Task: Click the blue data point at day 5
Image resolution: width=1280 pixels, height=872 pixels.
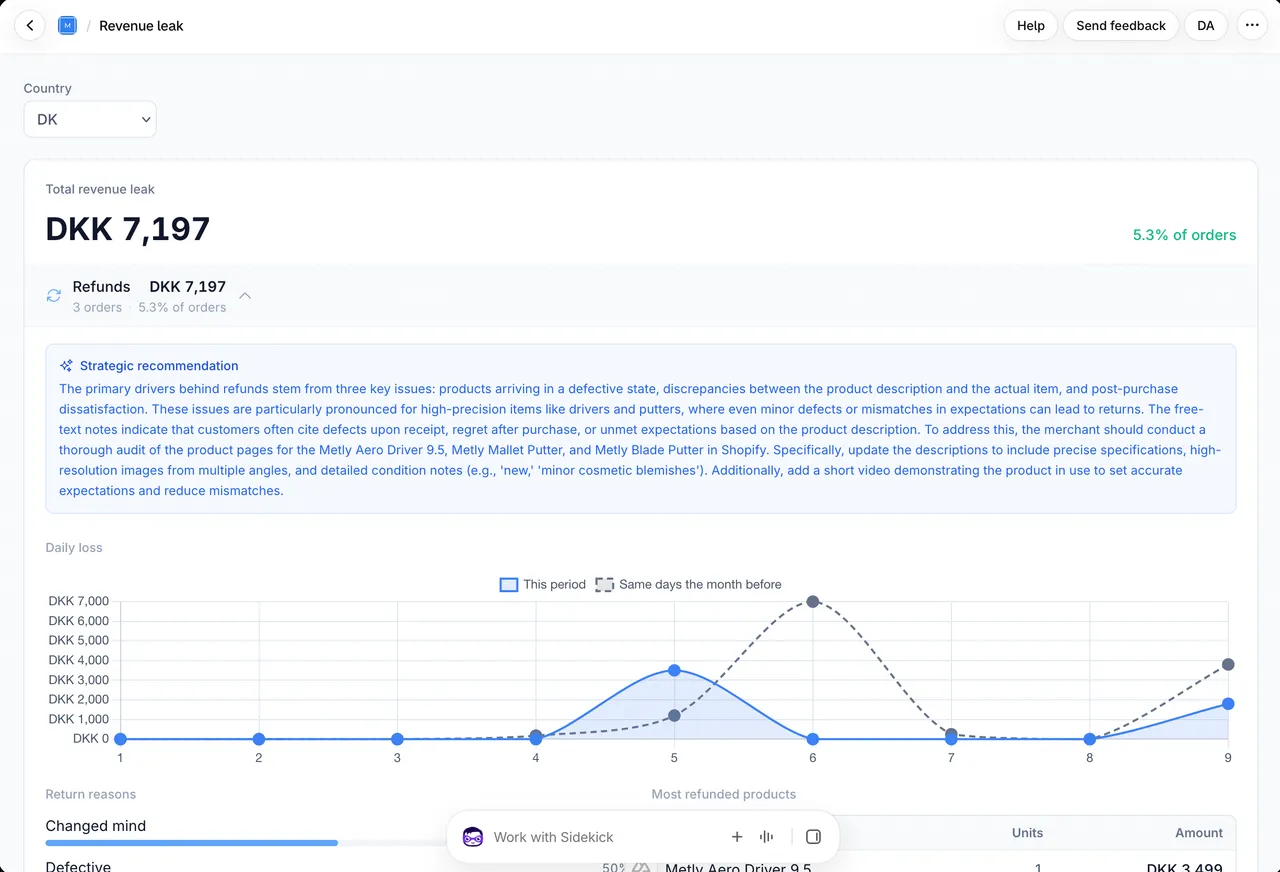Action: 674,670
